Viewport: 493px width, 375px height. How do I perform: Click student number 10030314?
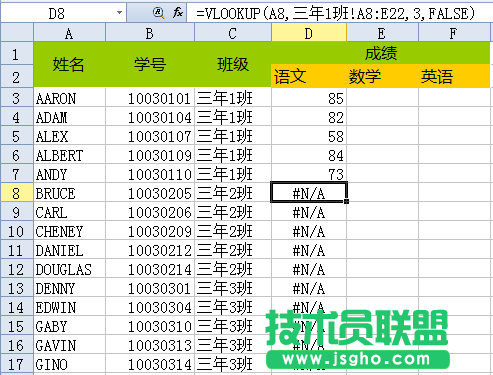click(150, 364)
